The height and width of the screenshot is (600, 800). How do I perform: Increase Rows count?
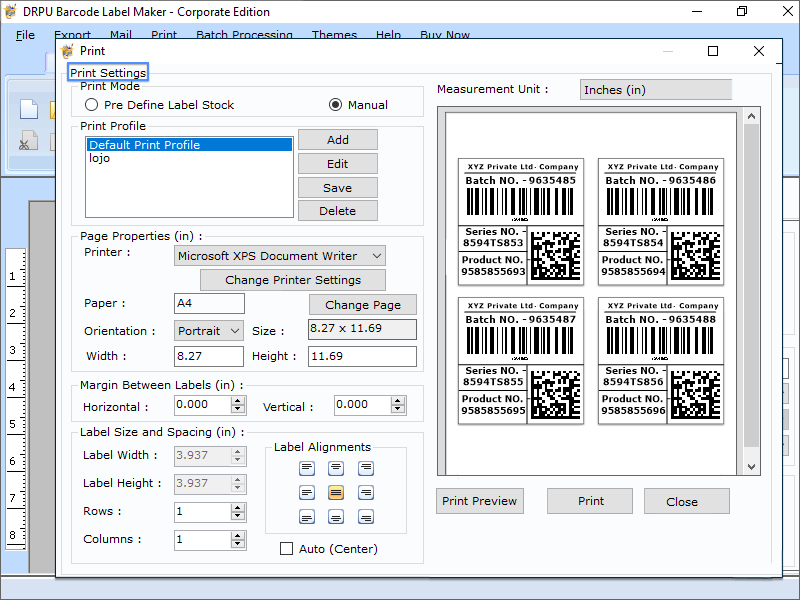(x=238, y=508)
